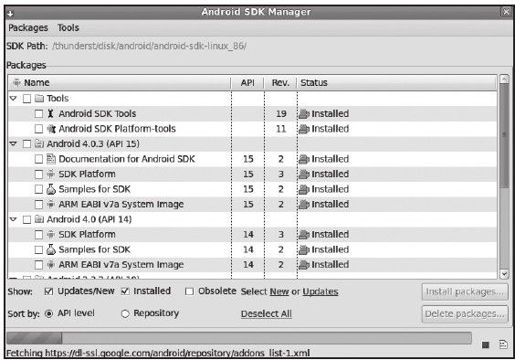Check Documentation for Android SDK checkbox
This screenshot has height=360, width=515.
pos(39,159)
